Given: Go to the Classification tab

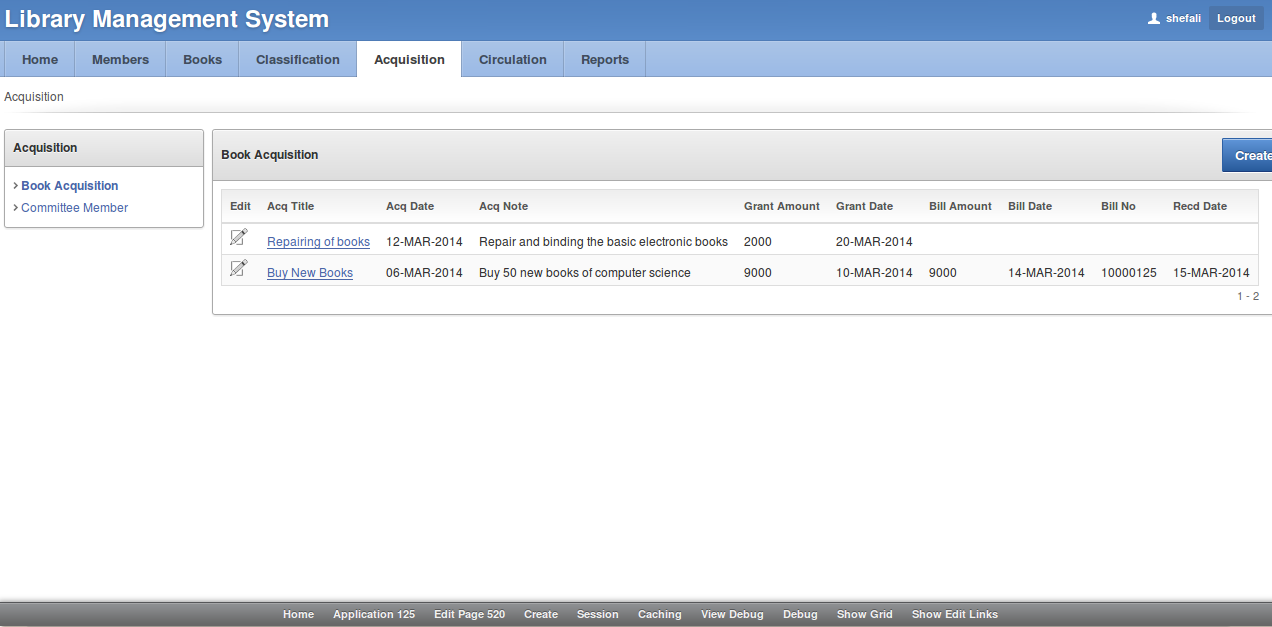Looking at the screenshot, I should 297,59.
